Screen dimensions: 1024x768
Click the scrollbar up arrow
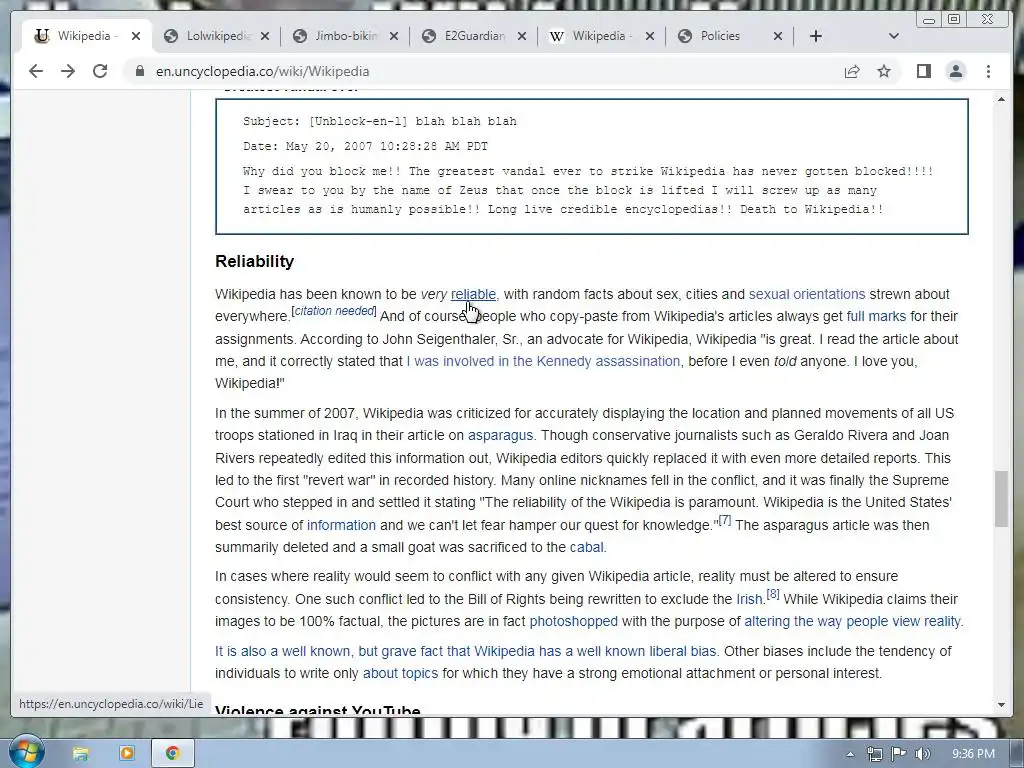pyautogui.click(x=1001, y=99)
